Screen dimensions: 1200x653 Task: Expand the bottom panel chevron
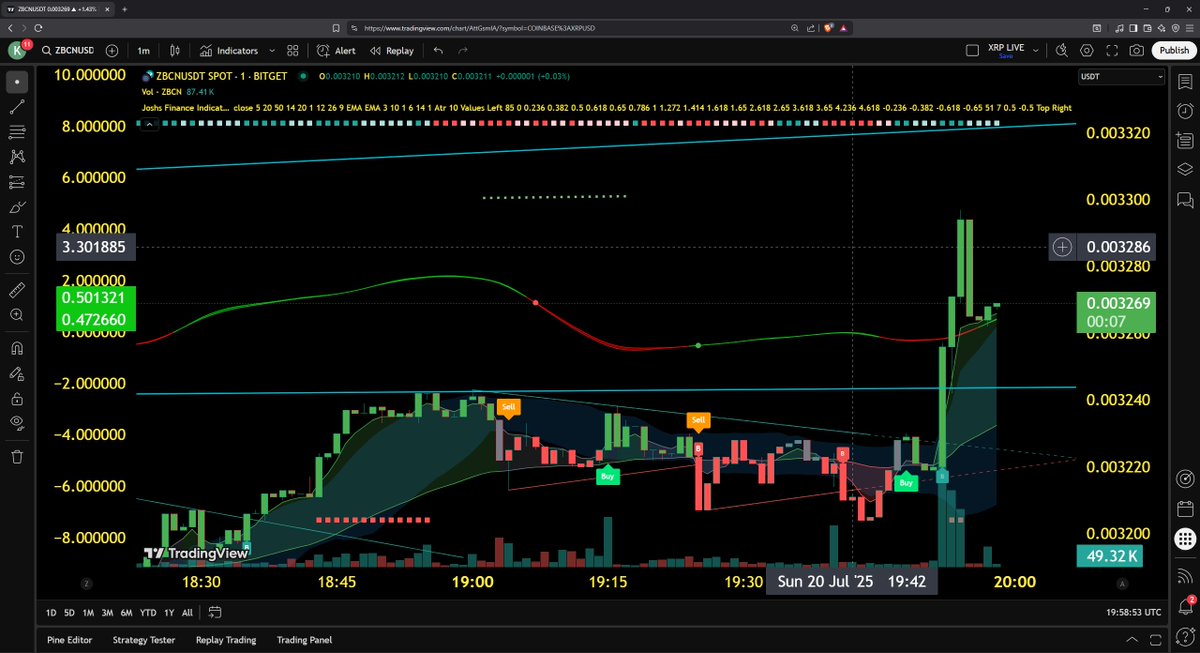click(x=1131, y=640)
